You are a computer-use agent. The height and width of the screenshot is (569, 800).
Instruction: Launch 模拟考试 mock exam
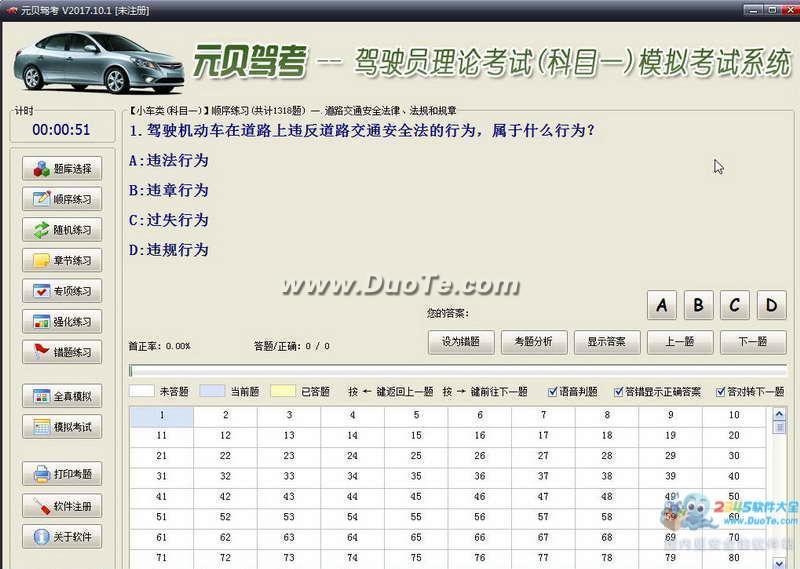point(62,427)
